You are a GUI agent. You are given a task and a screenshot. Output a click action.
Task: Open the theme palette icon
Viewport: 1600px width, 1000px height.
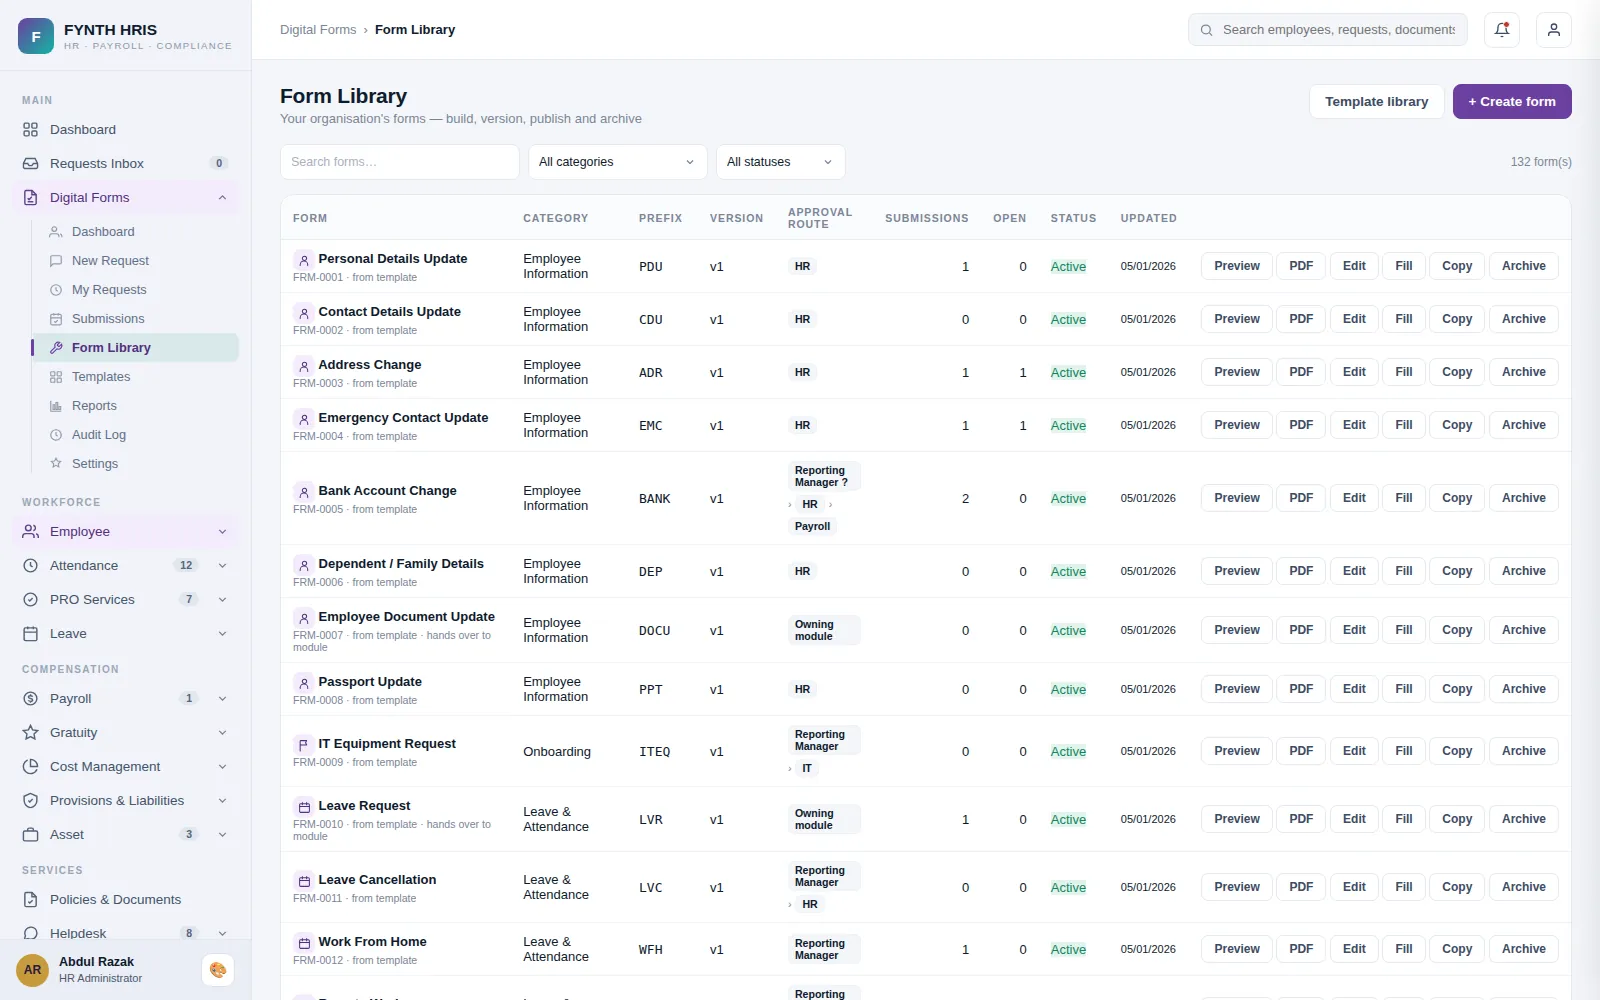(218, 970)
